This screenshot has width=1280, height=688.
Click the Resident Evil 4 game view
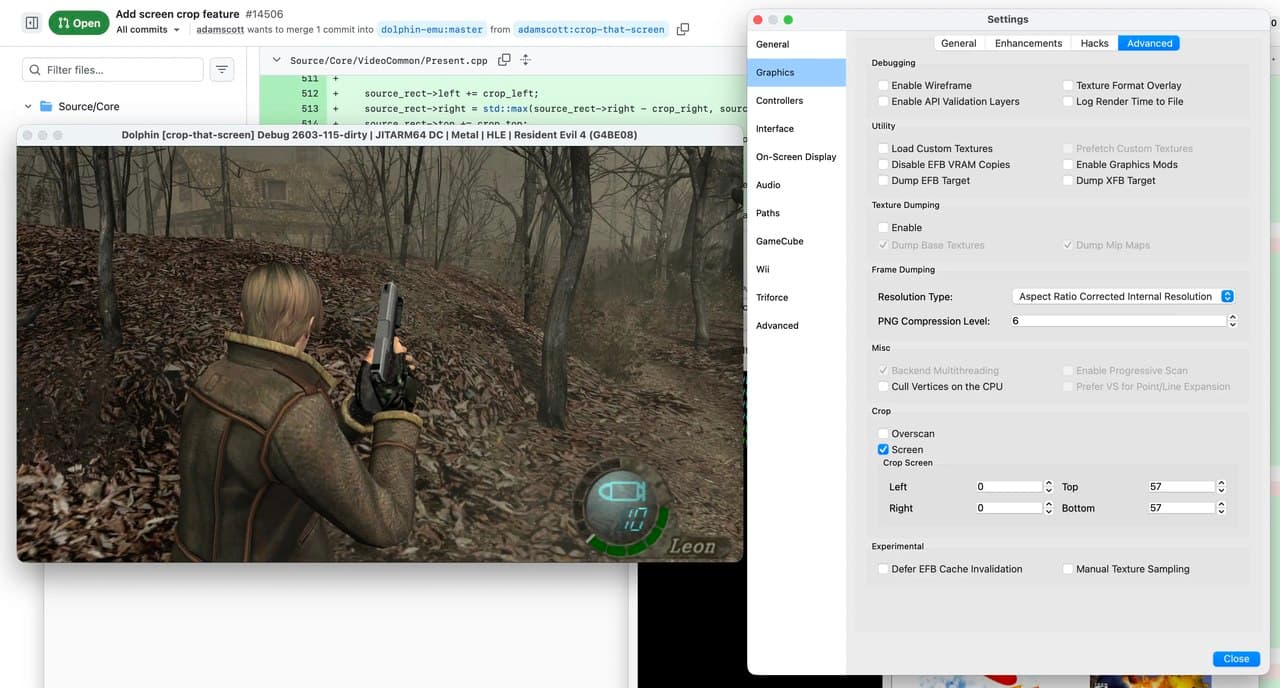[380, 354]
